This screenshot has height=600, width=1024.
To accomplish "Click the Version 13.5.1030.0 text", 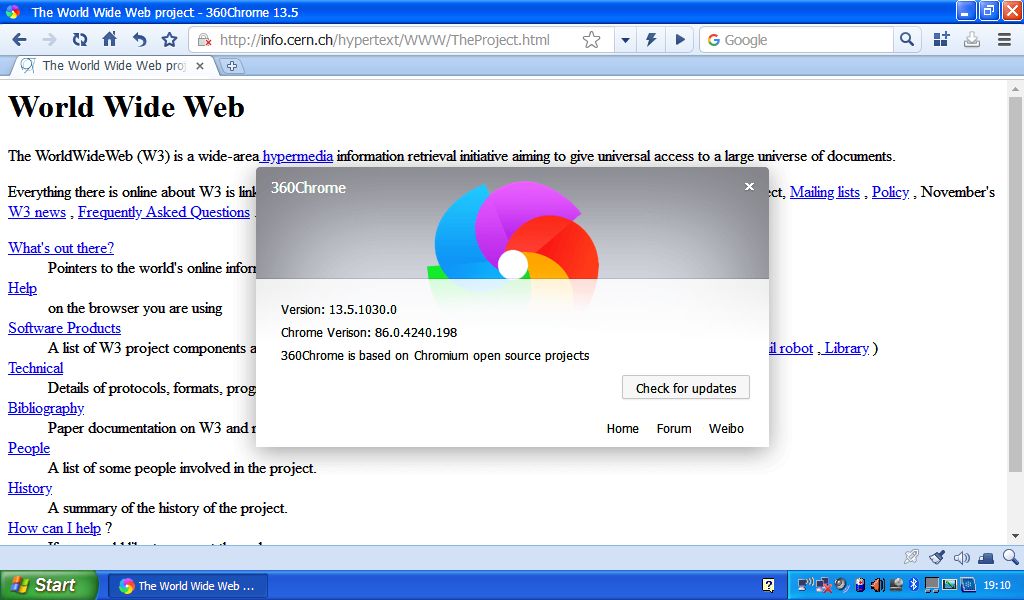I will (339, 309).
